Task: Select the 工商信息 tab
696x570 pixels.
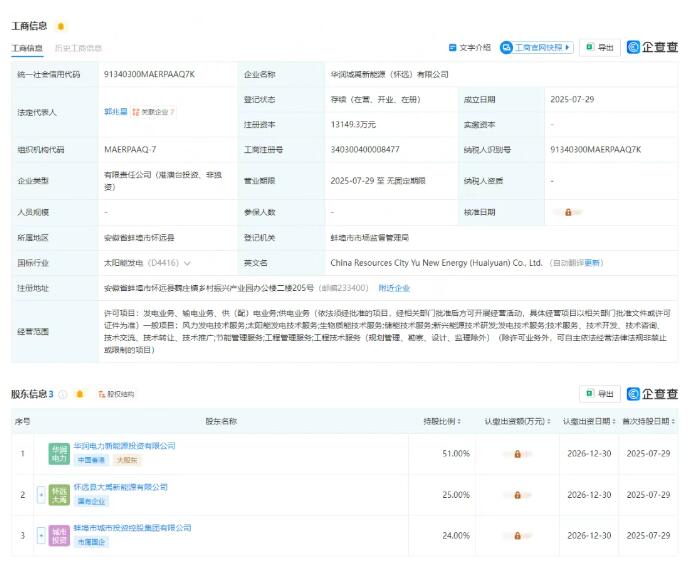Action: coord(27,48)
